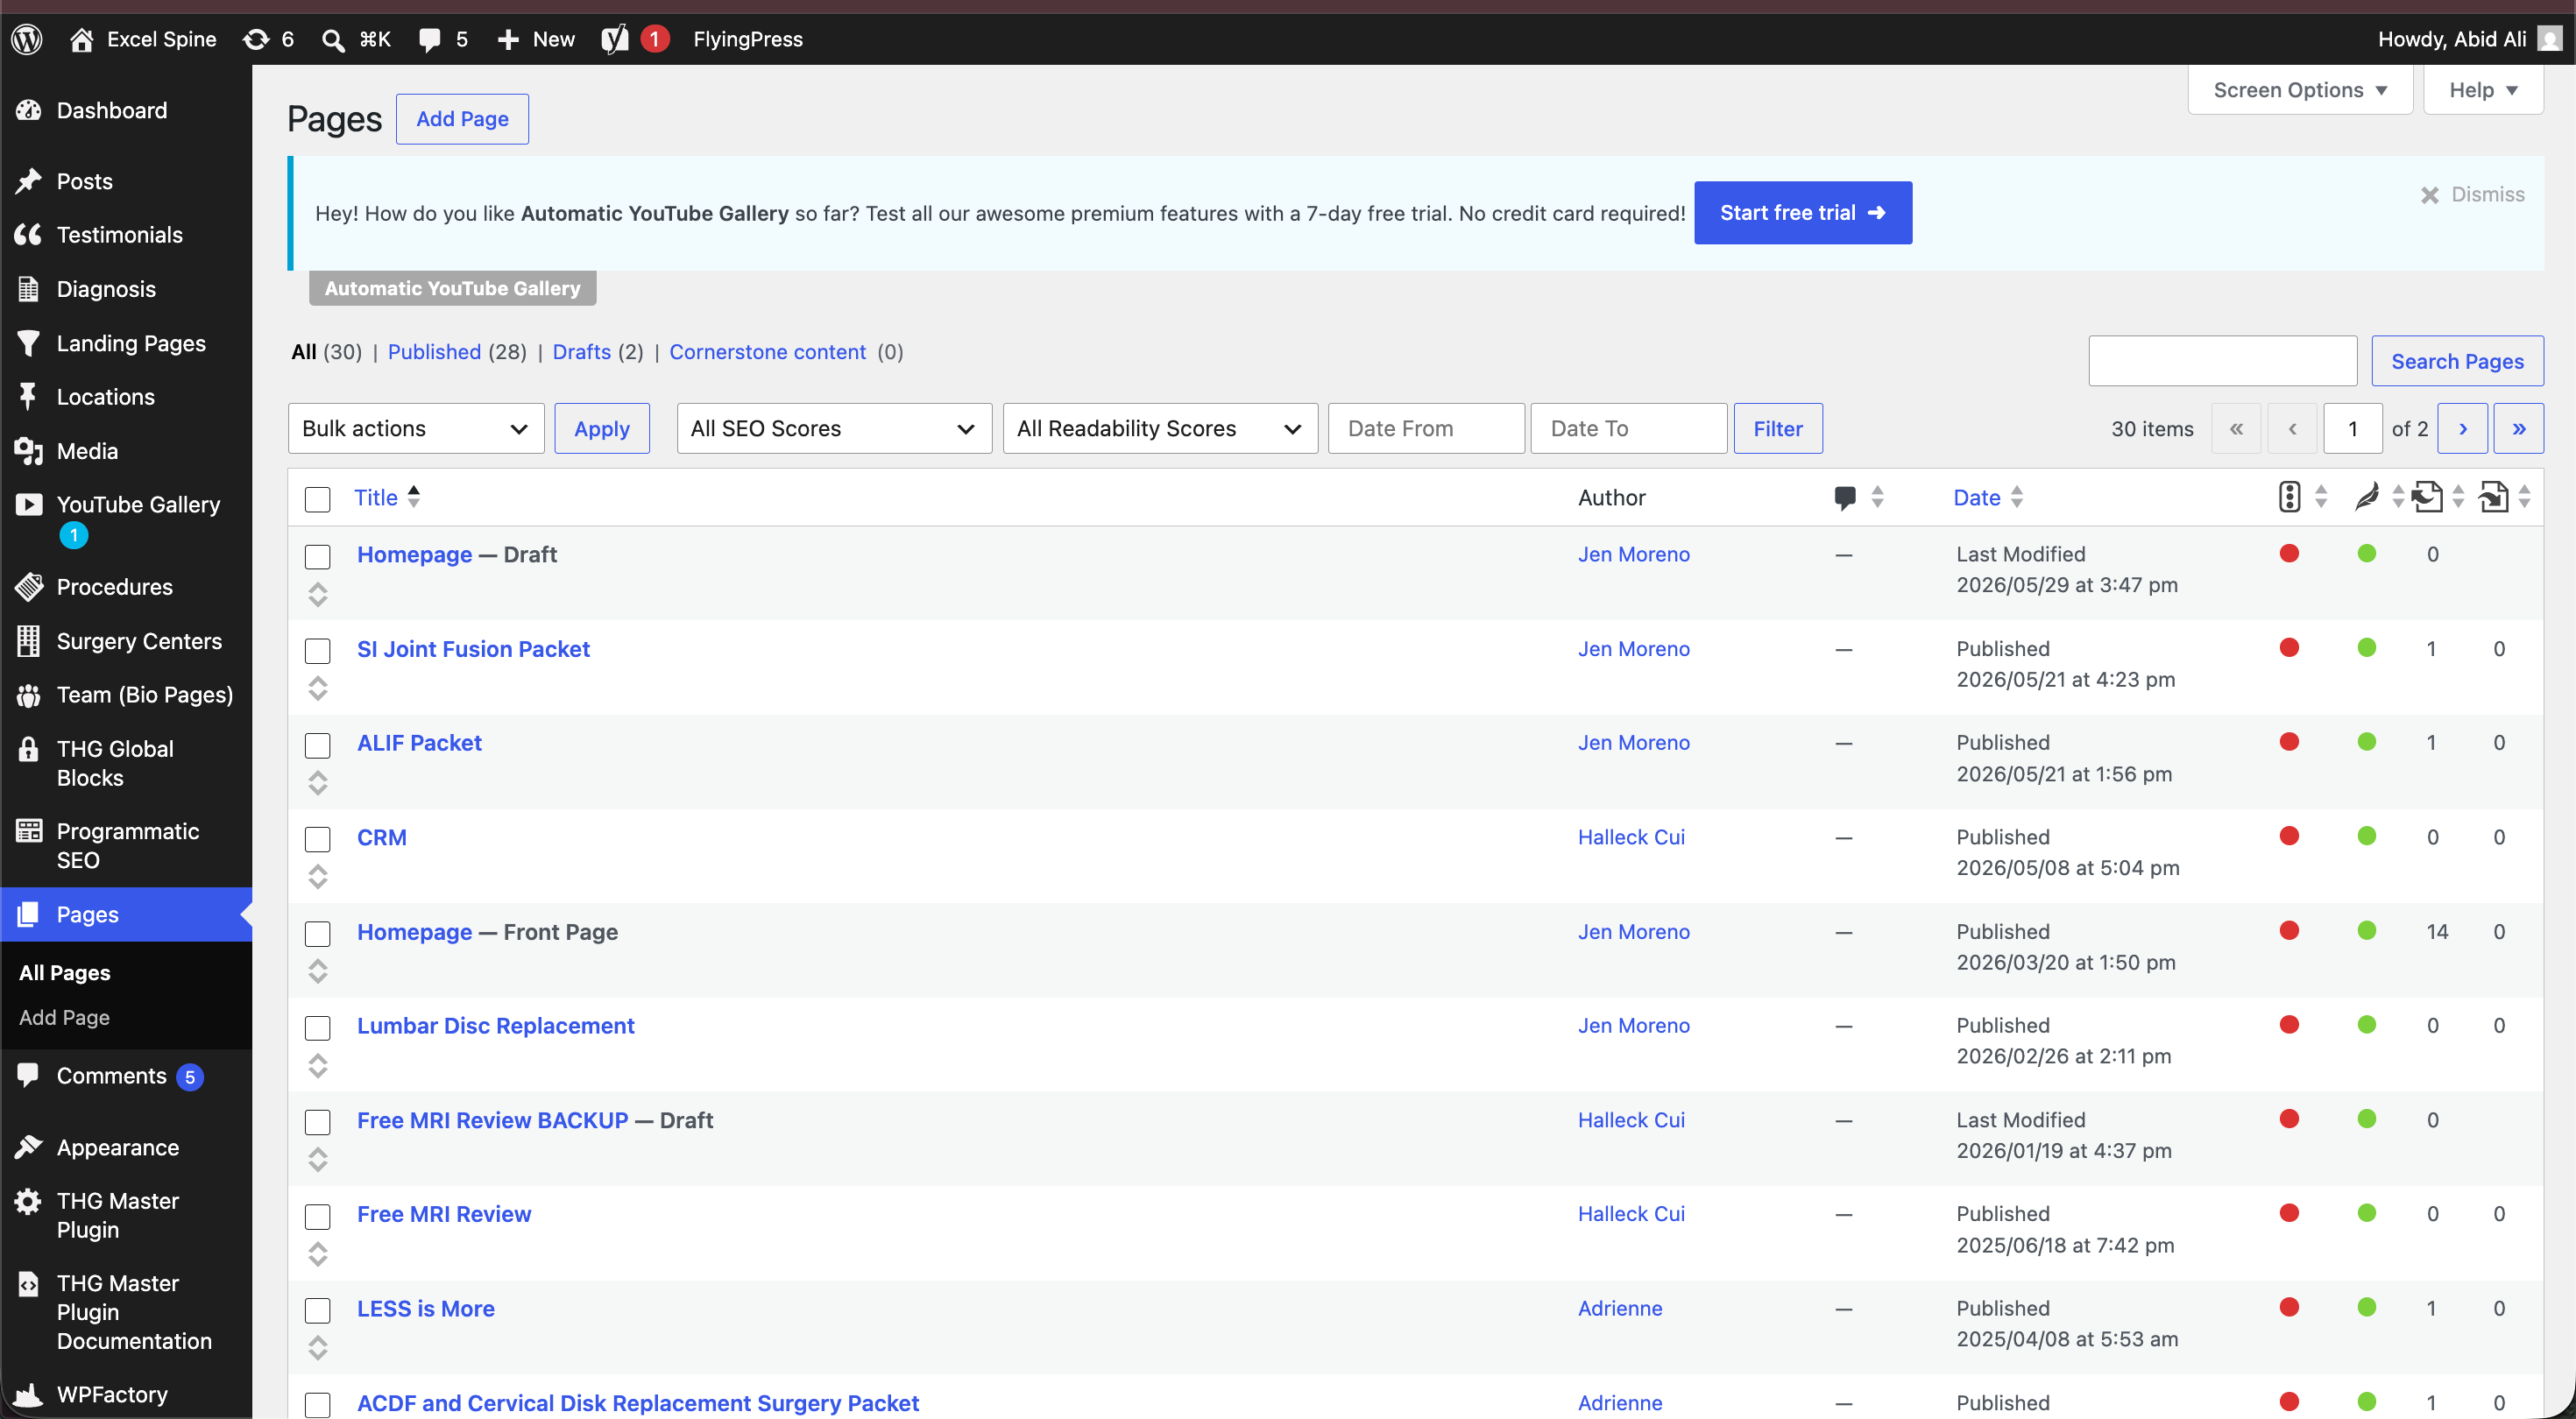The height and width of the screenshot is (1419, 2576).
Task: Check the ALIF Packet row checkbox
Action: click(x=318, y=746)
